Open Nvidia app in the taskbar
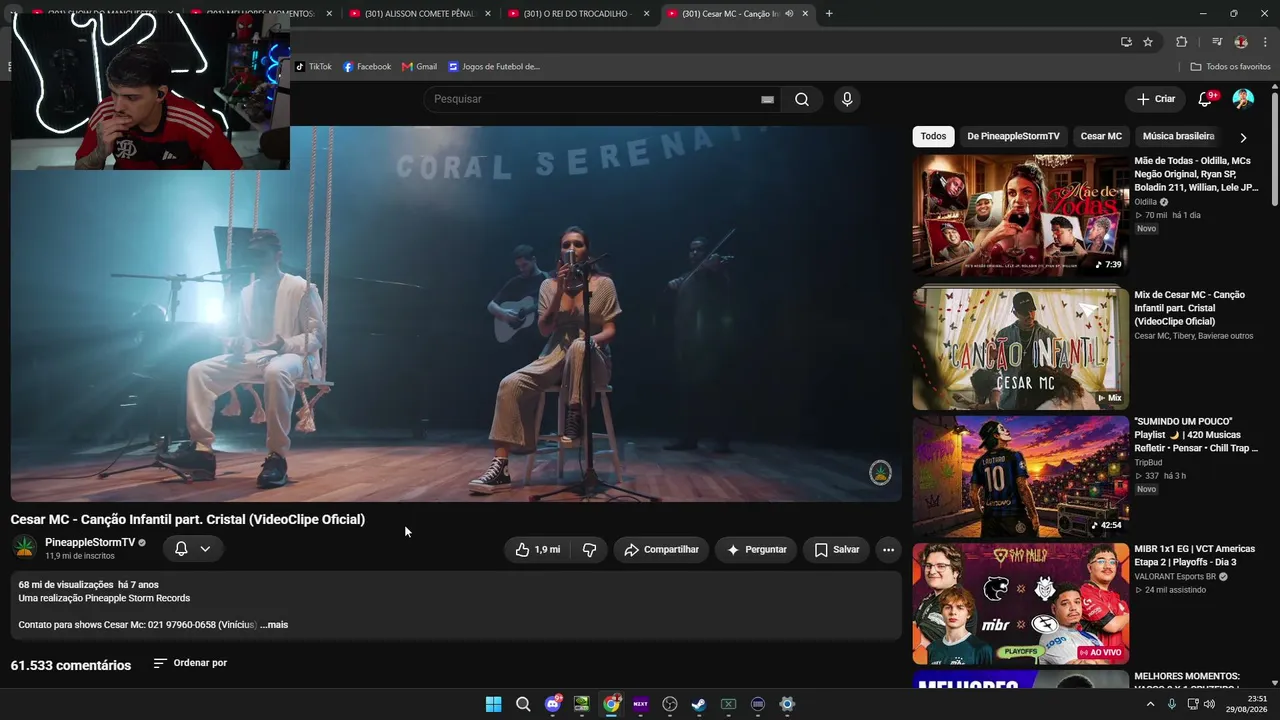 coord(582,704)
